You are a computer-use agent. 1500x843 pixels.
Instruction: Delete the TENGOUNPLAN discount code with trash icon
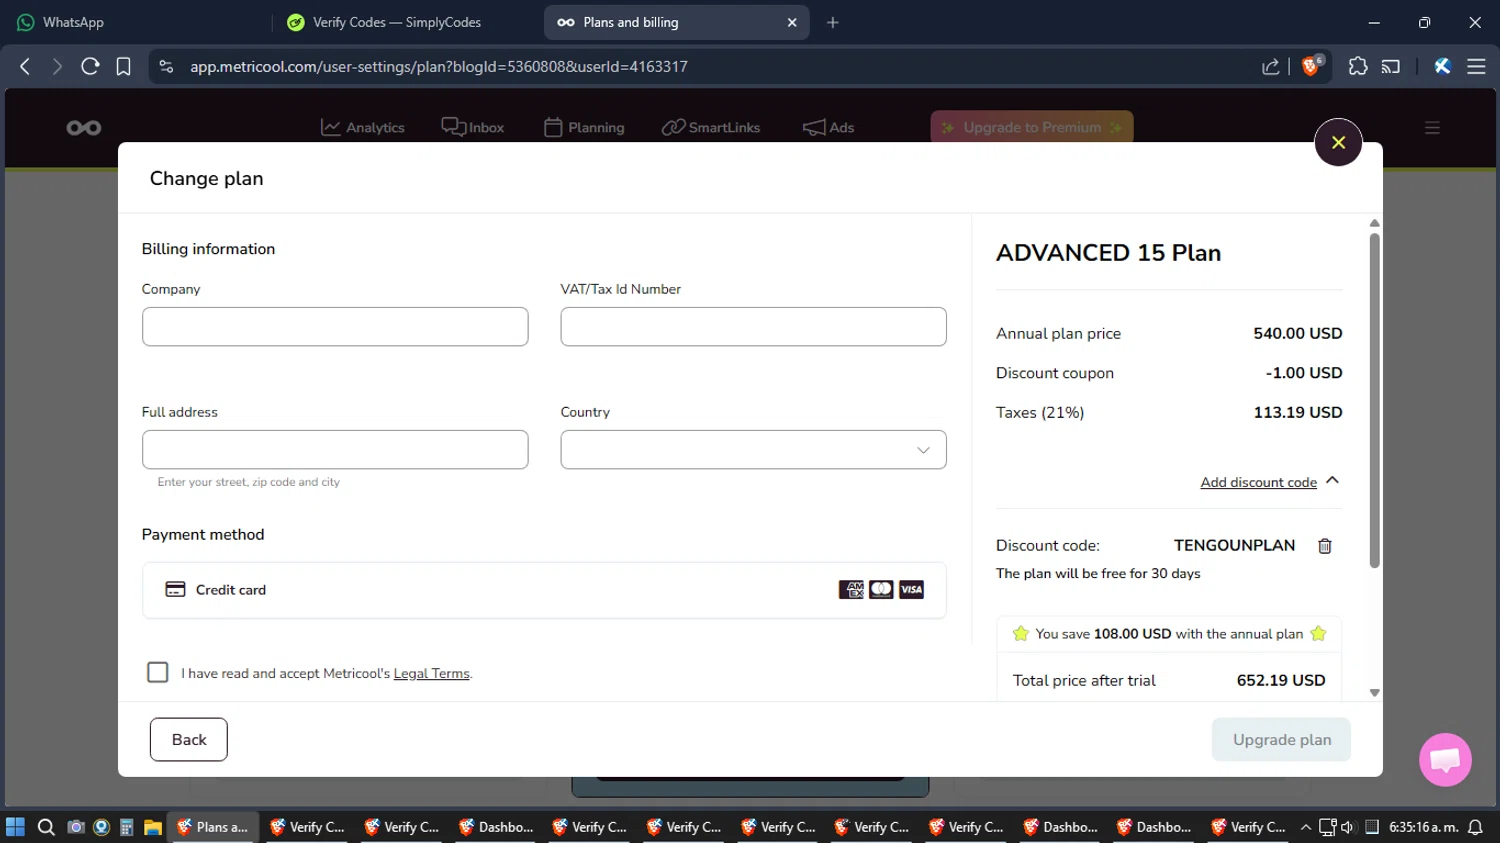pyautogui.click(x=1325, y=546)
